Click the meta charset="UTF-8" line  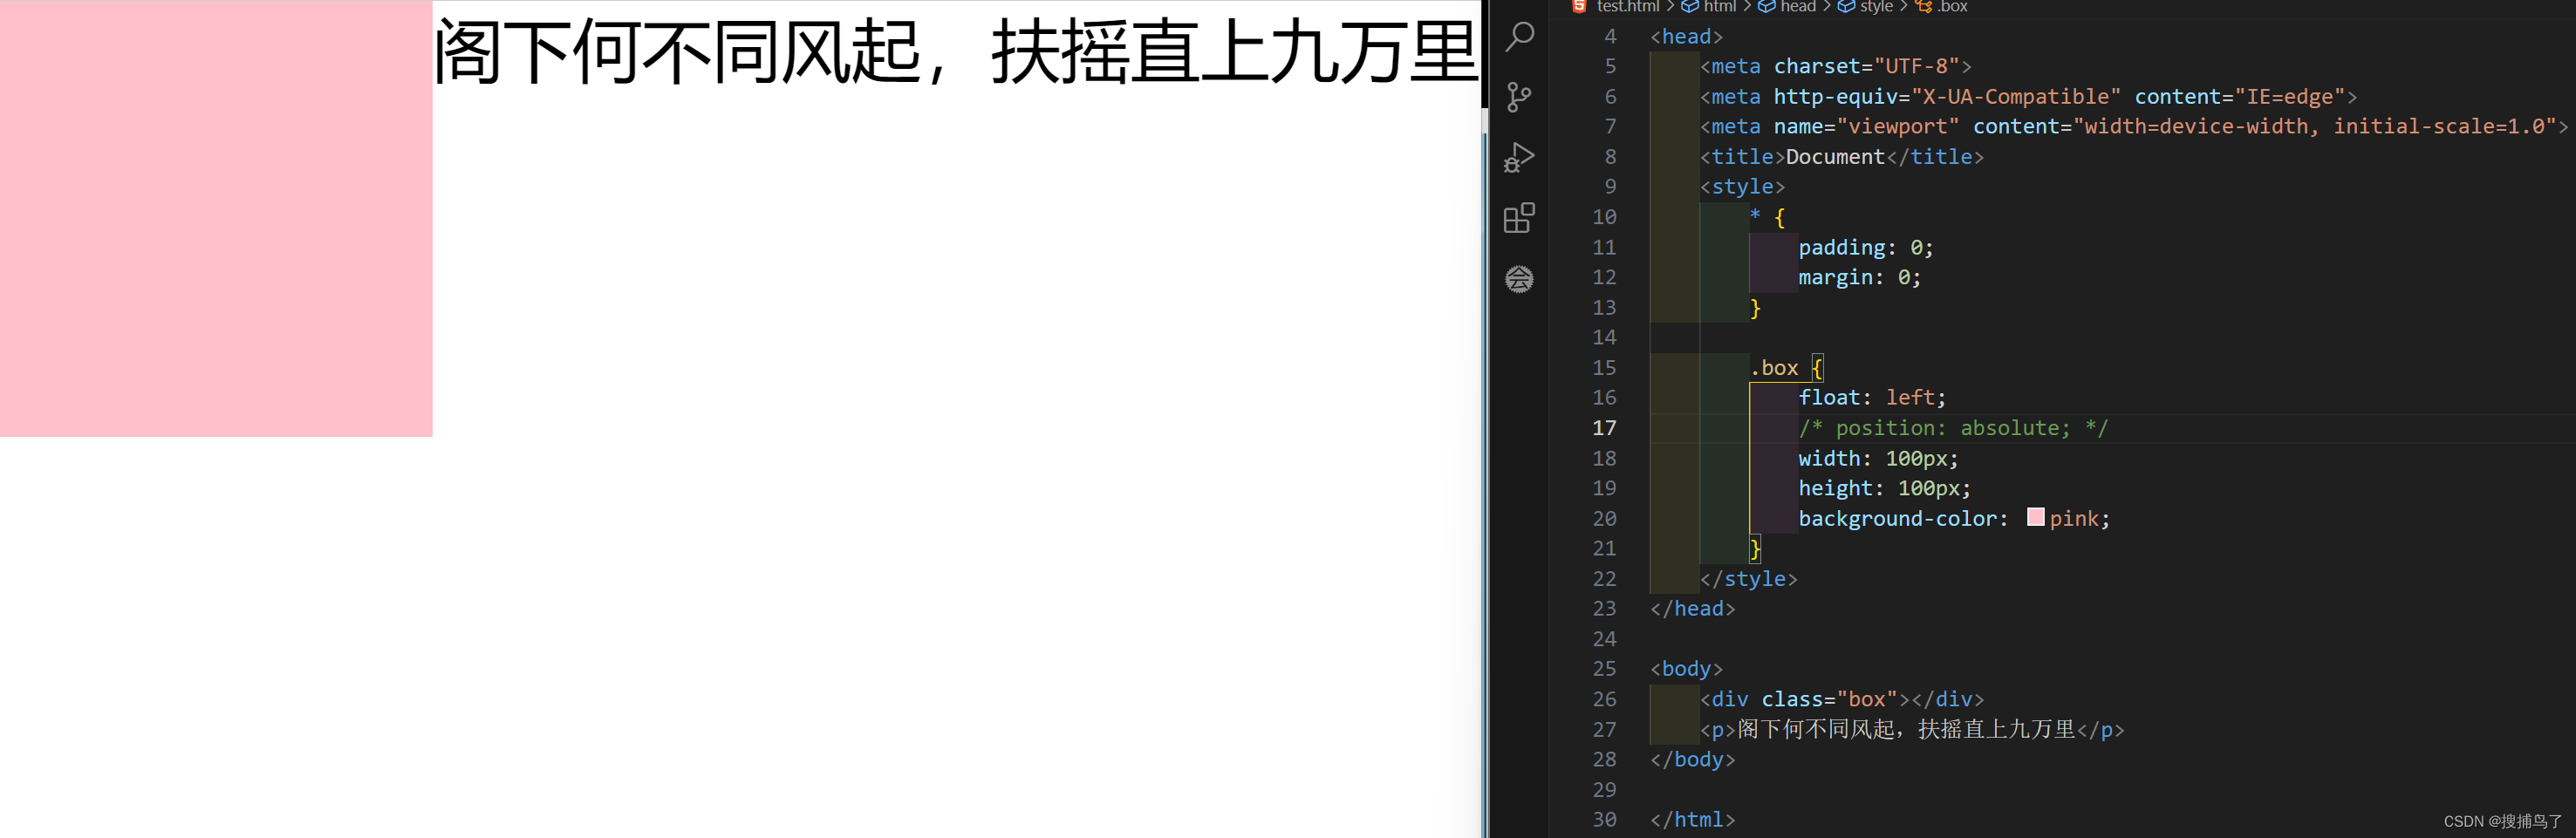click(1836, 66)
